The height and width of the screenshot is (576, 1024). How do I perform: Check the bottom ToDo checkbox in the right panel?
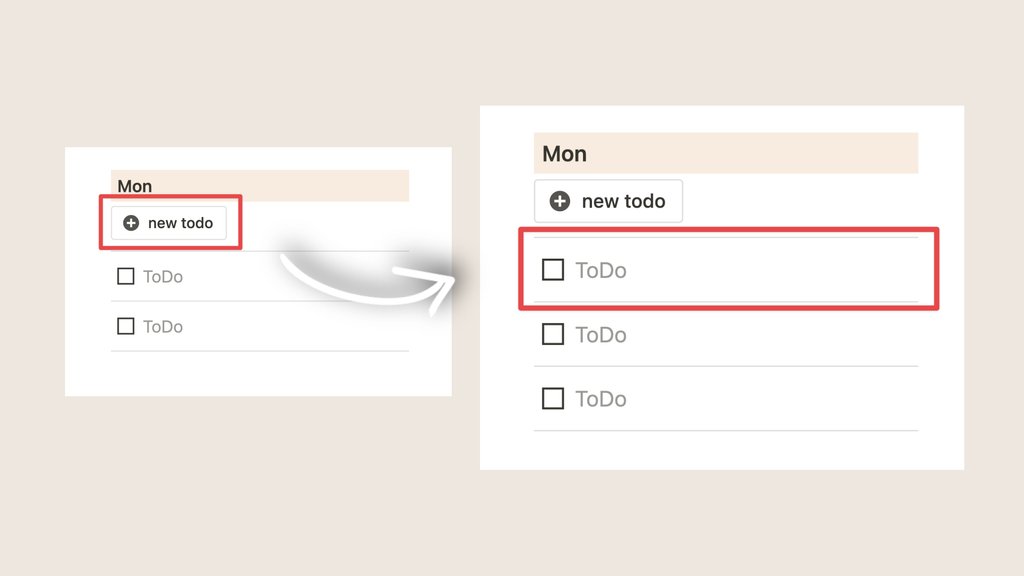pos(553,398)
